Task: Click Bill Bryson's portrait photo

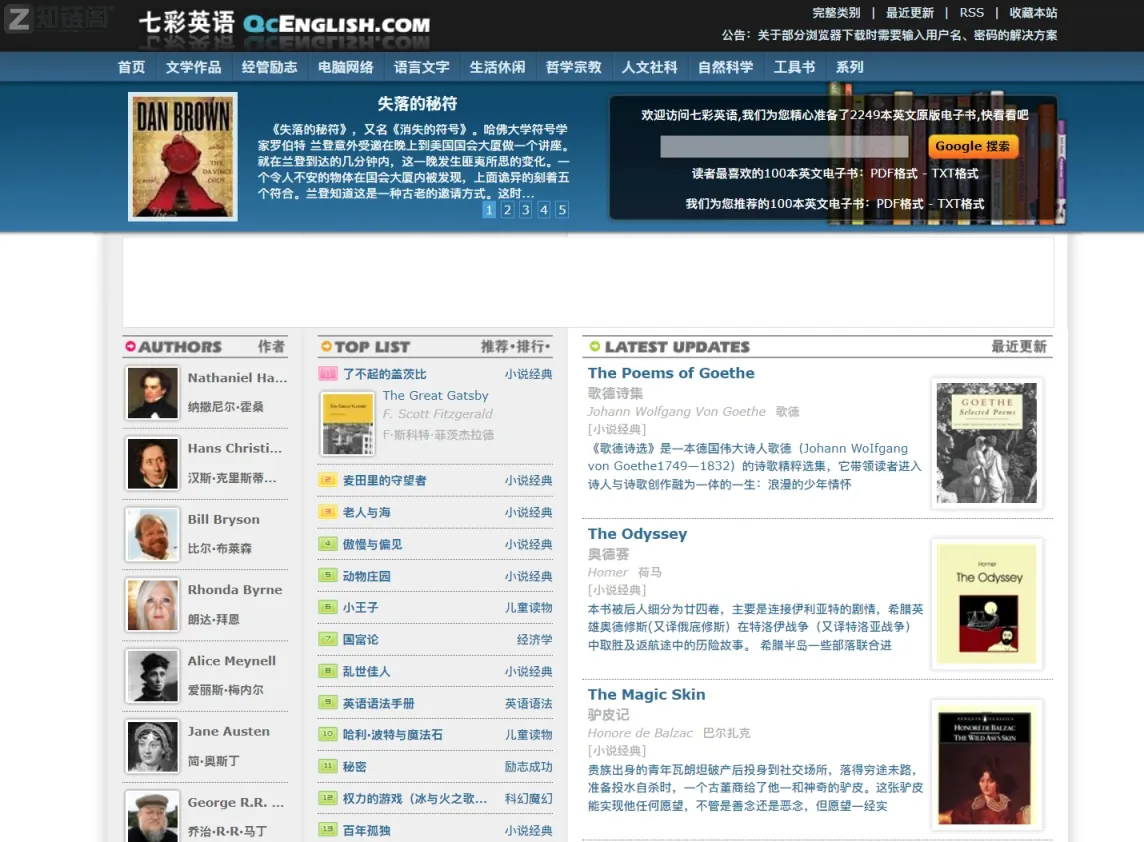Action: [x=152, y=534]
